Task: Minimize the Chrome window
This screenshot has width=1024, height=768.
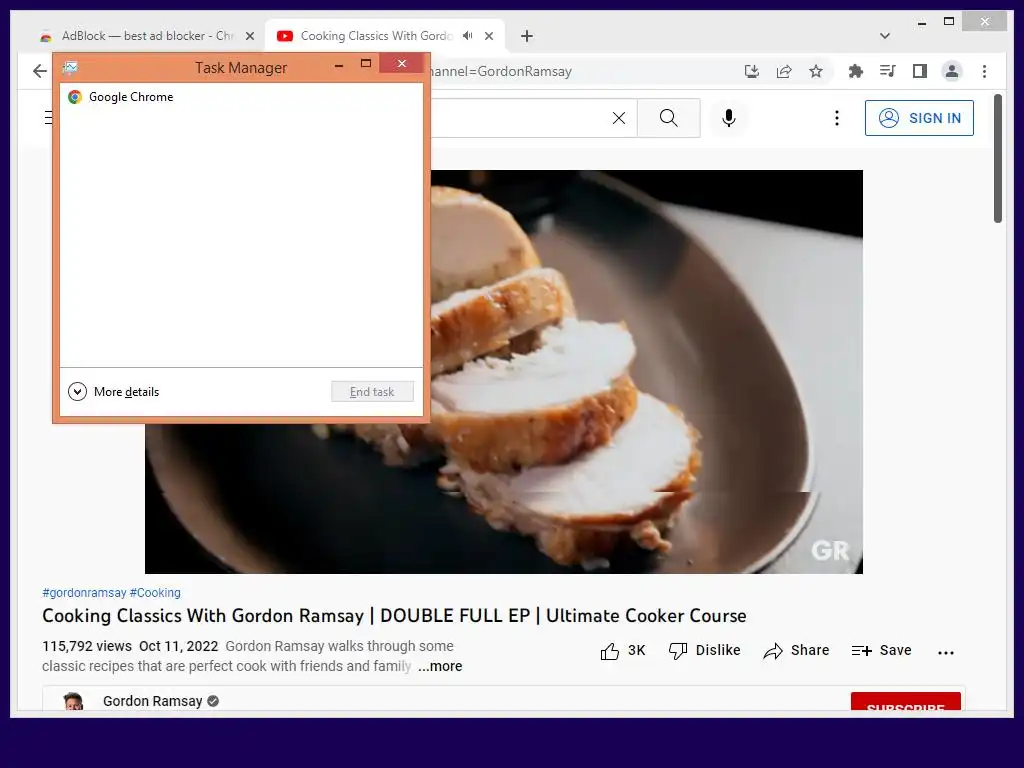Action: click(922, 23)
